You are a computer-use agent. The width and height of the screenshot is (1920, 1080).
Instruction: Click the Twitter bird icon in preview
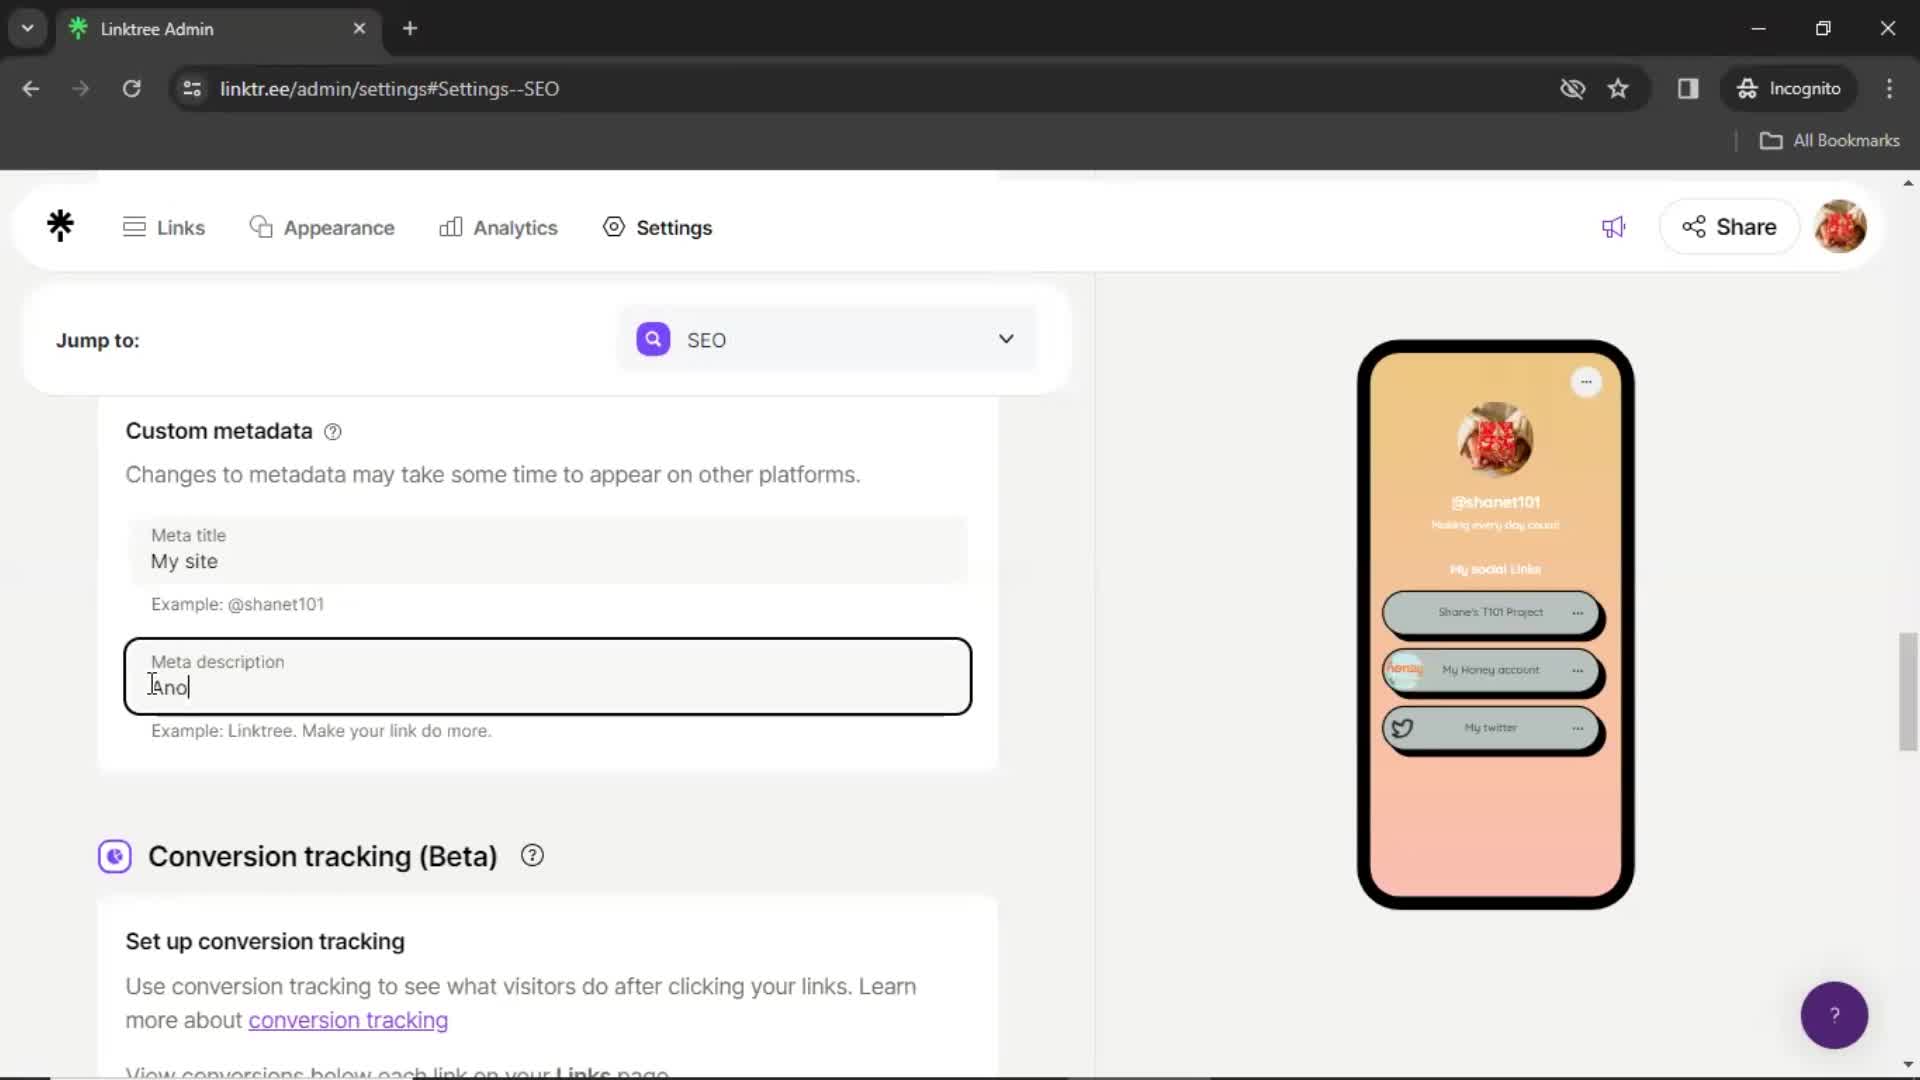pyautogui.click(x=1402, y=728)
